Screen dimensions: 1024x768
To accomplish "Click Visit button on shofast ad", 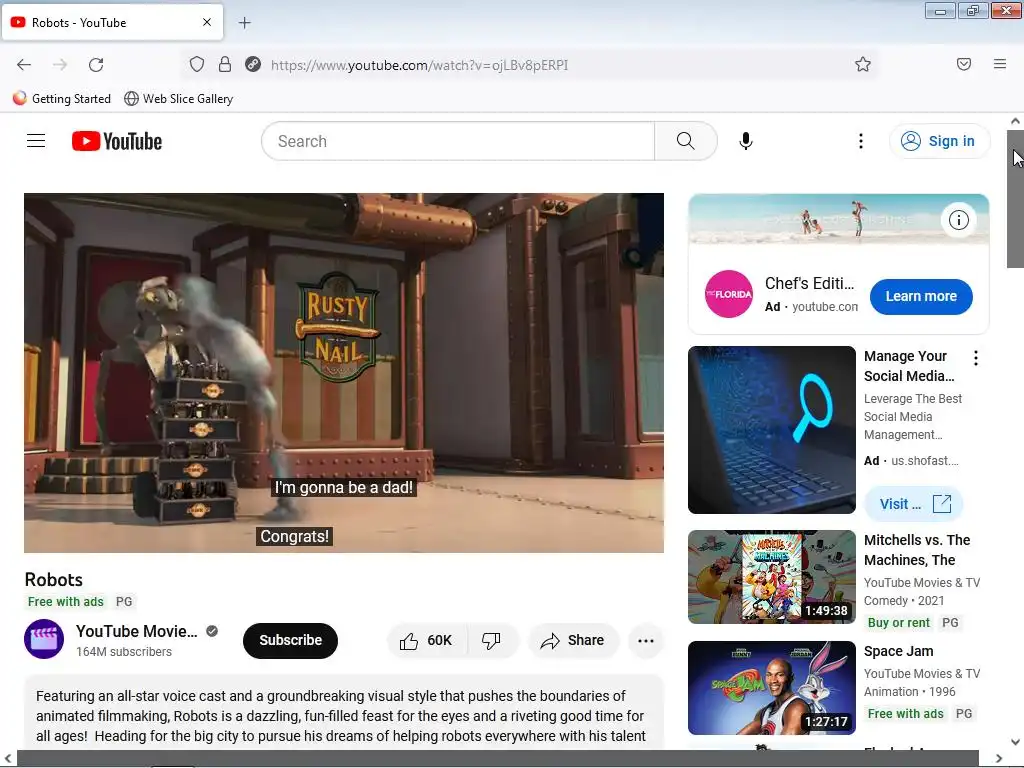I will (x=914, y=504).
